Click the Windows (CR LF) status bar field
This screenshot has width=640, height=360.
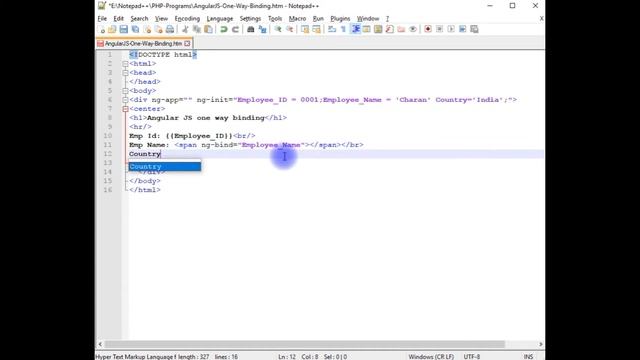coord(431,357)
